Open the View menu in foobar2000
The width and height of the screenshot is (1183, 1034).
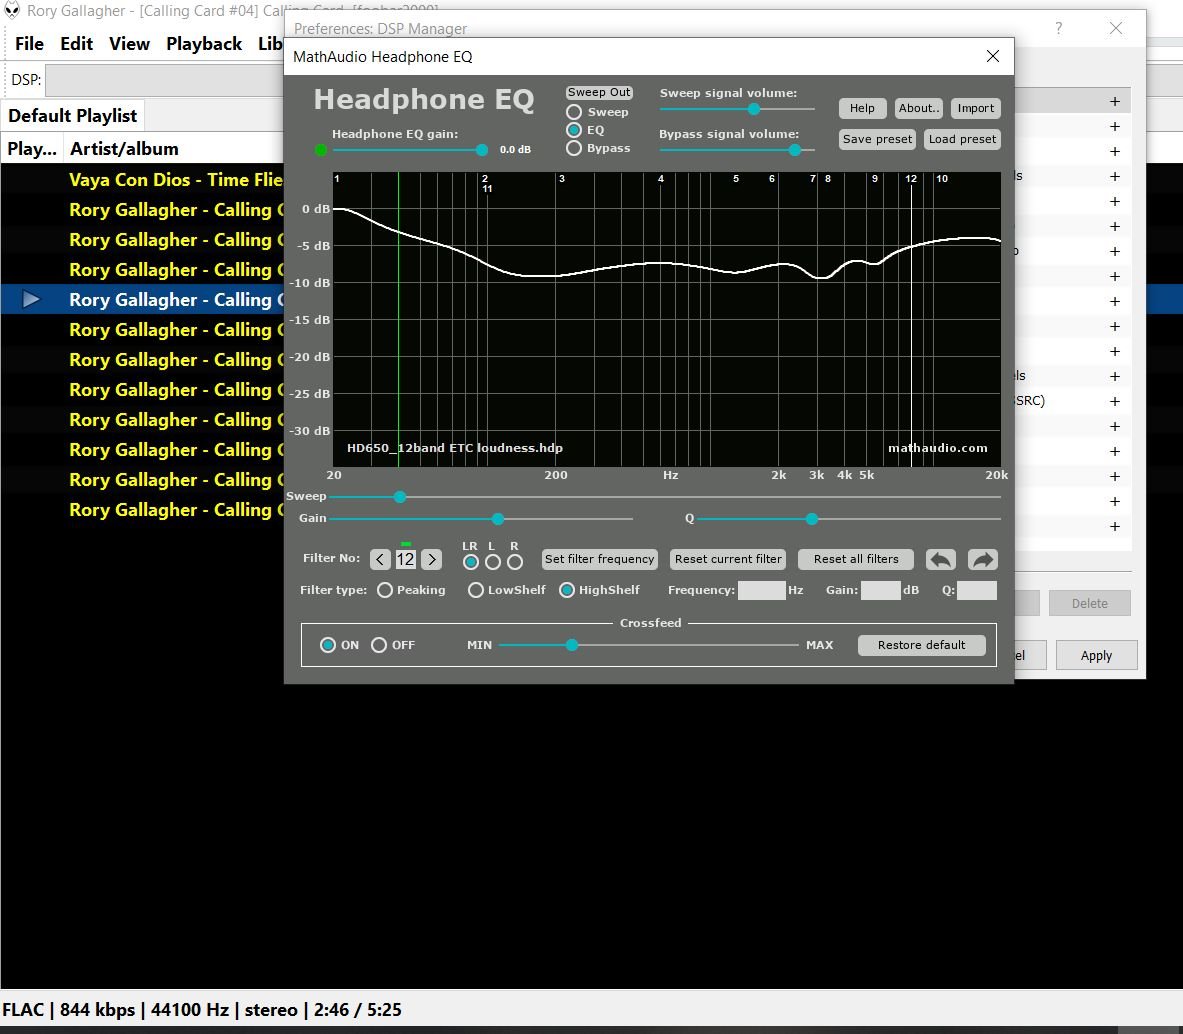(x=129, y=44)
